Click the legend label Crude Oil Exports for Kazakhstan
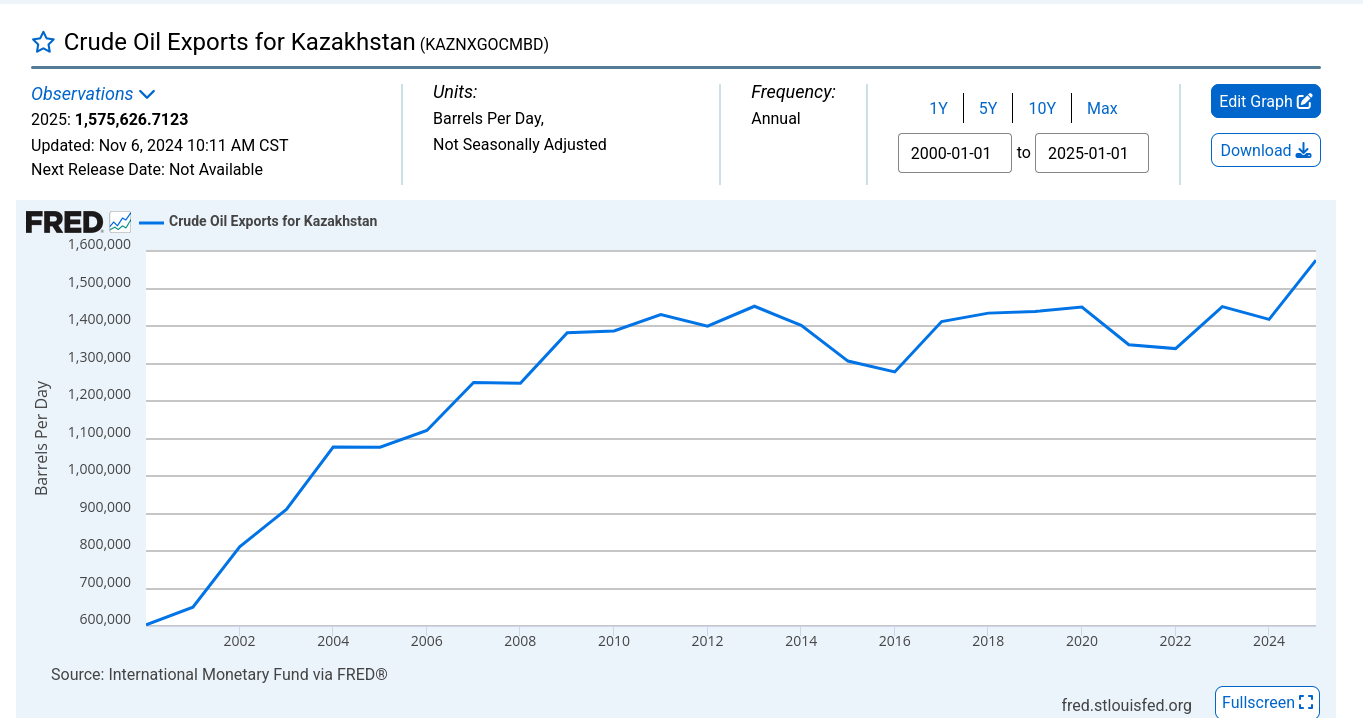 pyautogui.click(x=273, y=221)
